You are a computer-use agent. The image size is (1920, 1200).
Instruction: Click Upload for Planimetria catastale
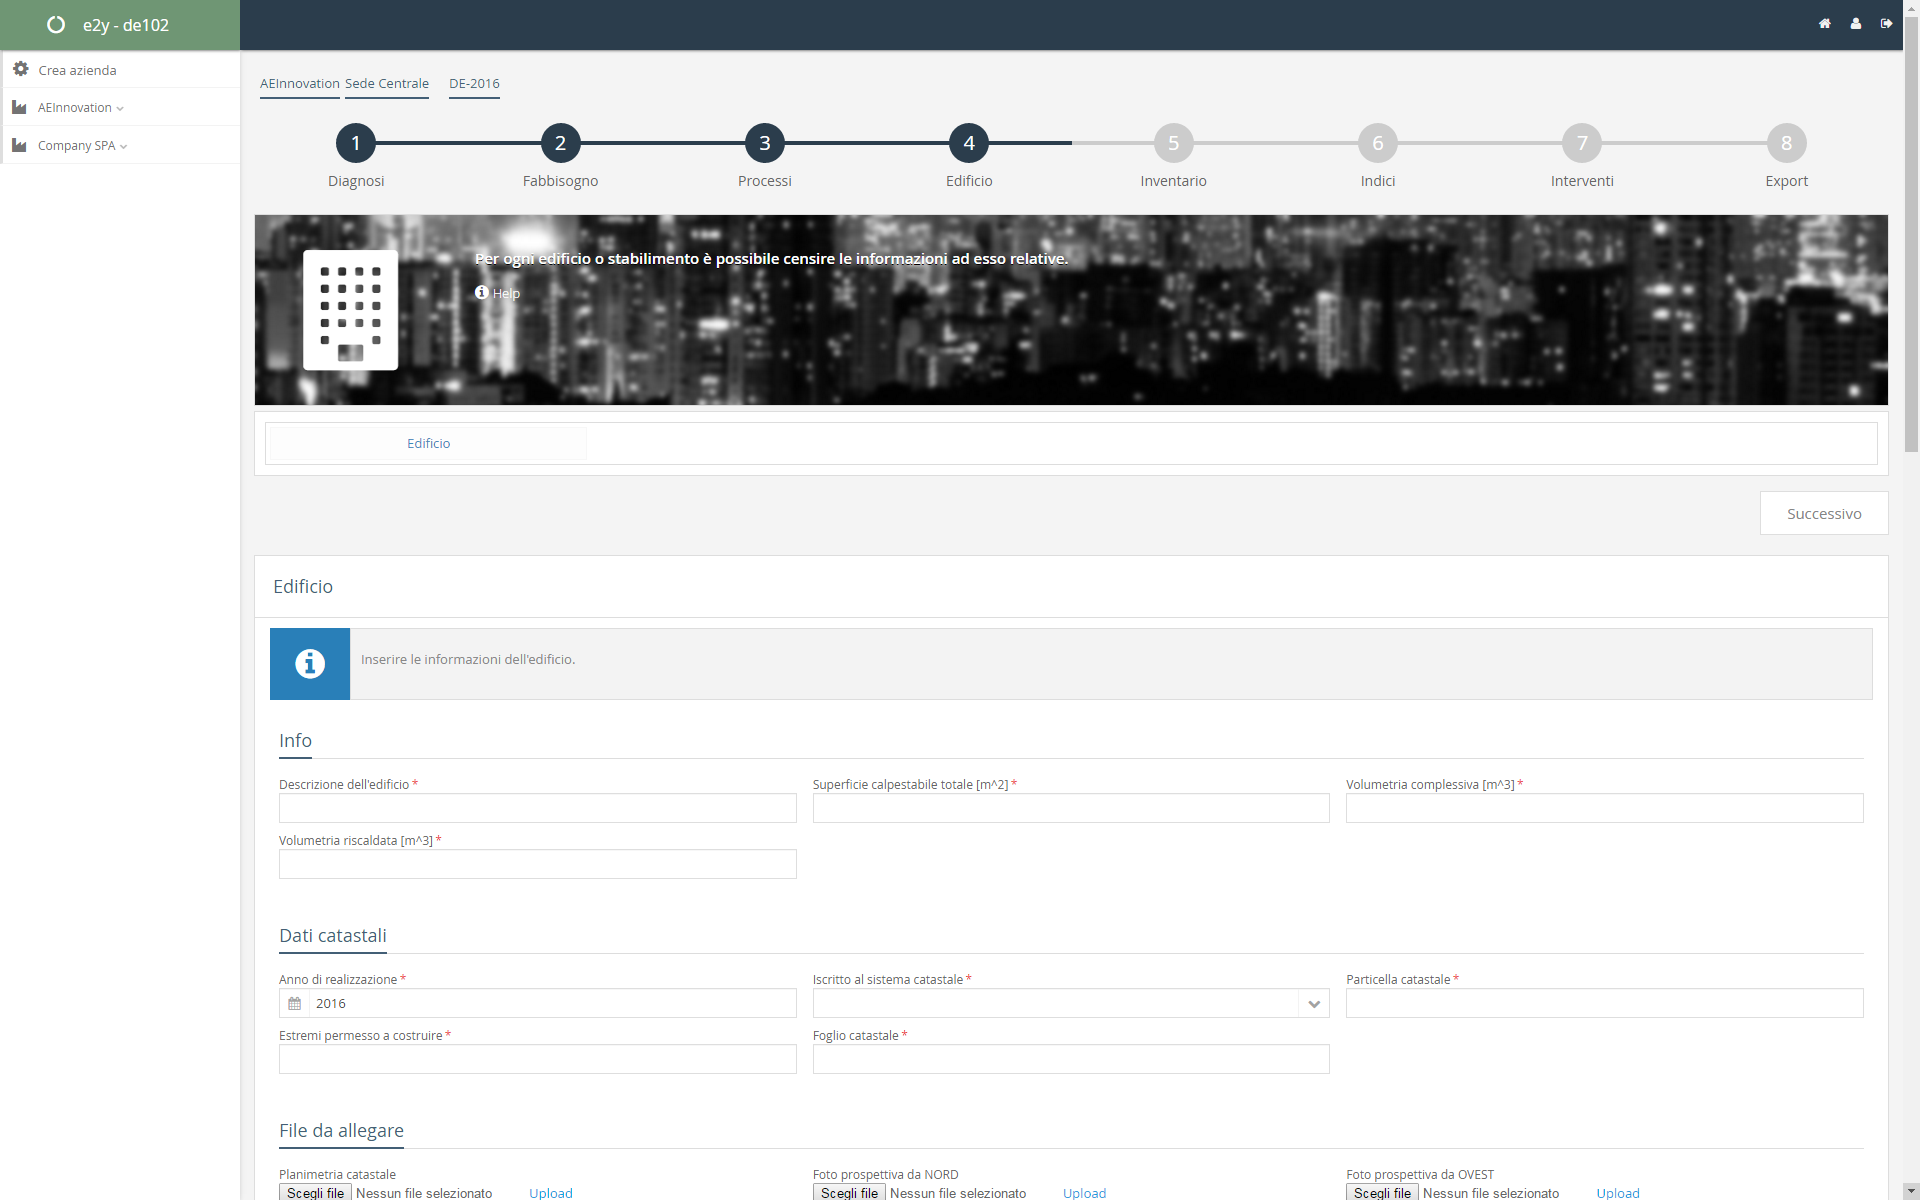point(551,1193)
